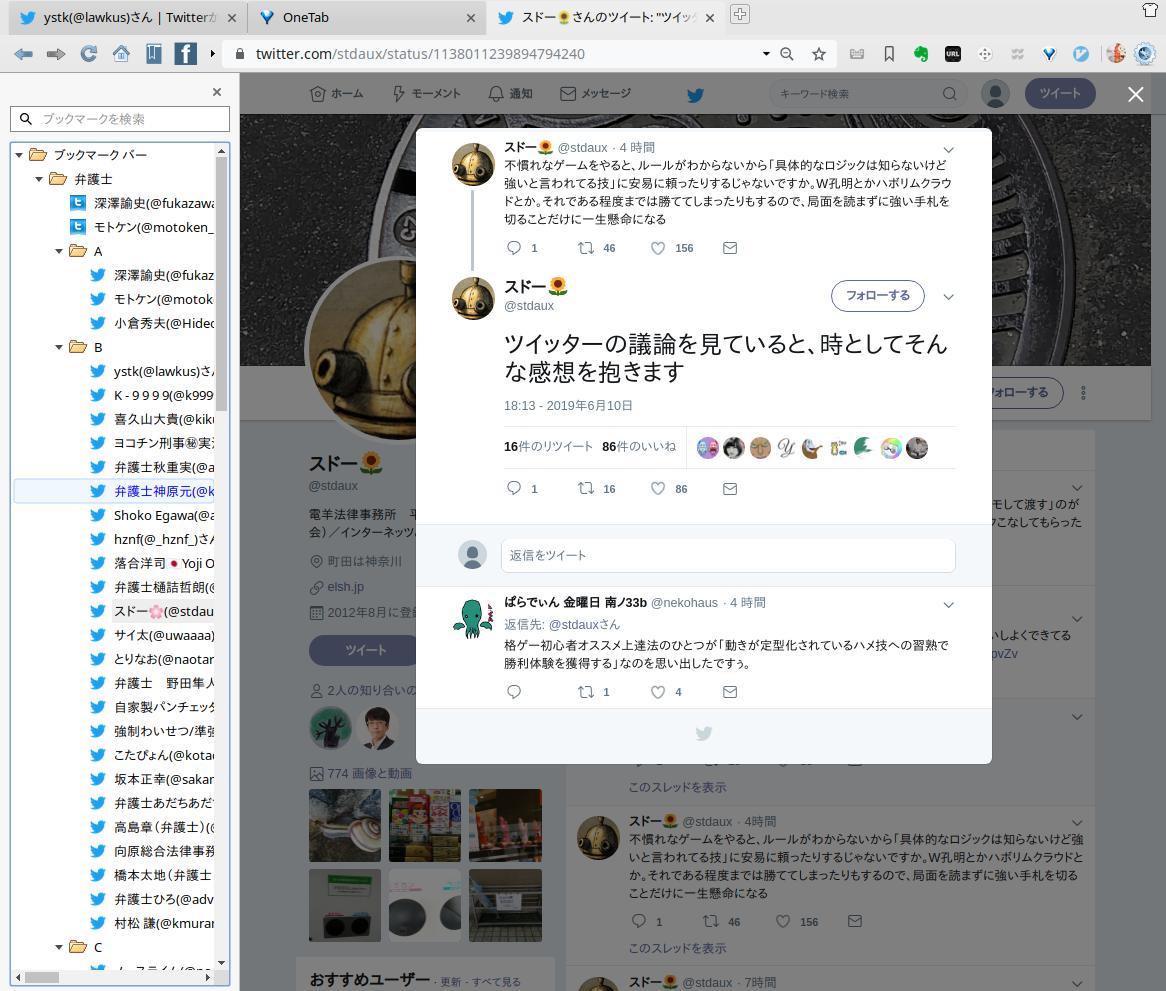Collapse the A folder in bookmarks tree

point(59,251)
